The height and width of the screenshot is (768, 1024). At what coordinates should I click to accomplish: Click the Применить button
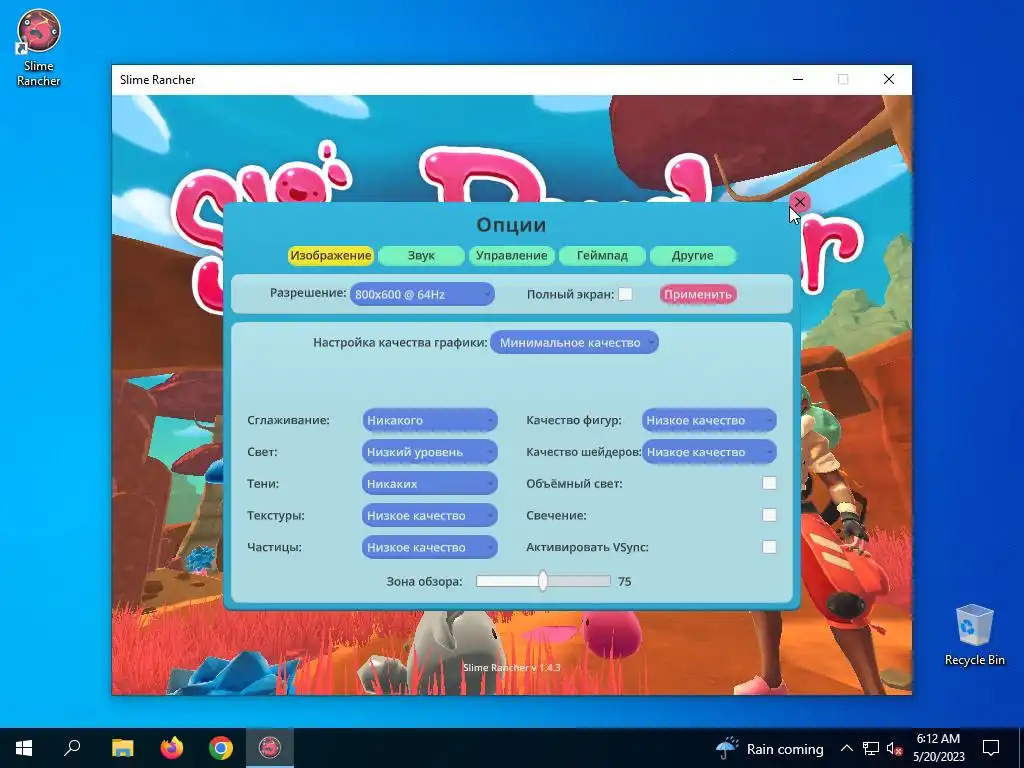[697, 294]
